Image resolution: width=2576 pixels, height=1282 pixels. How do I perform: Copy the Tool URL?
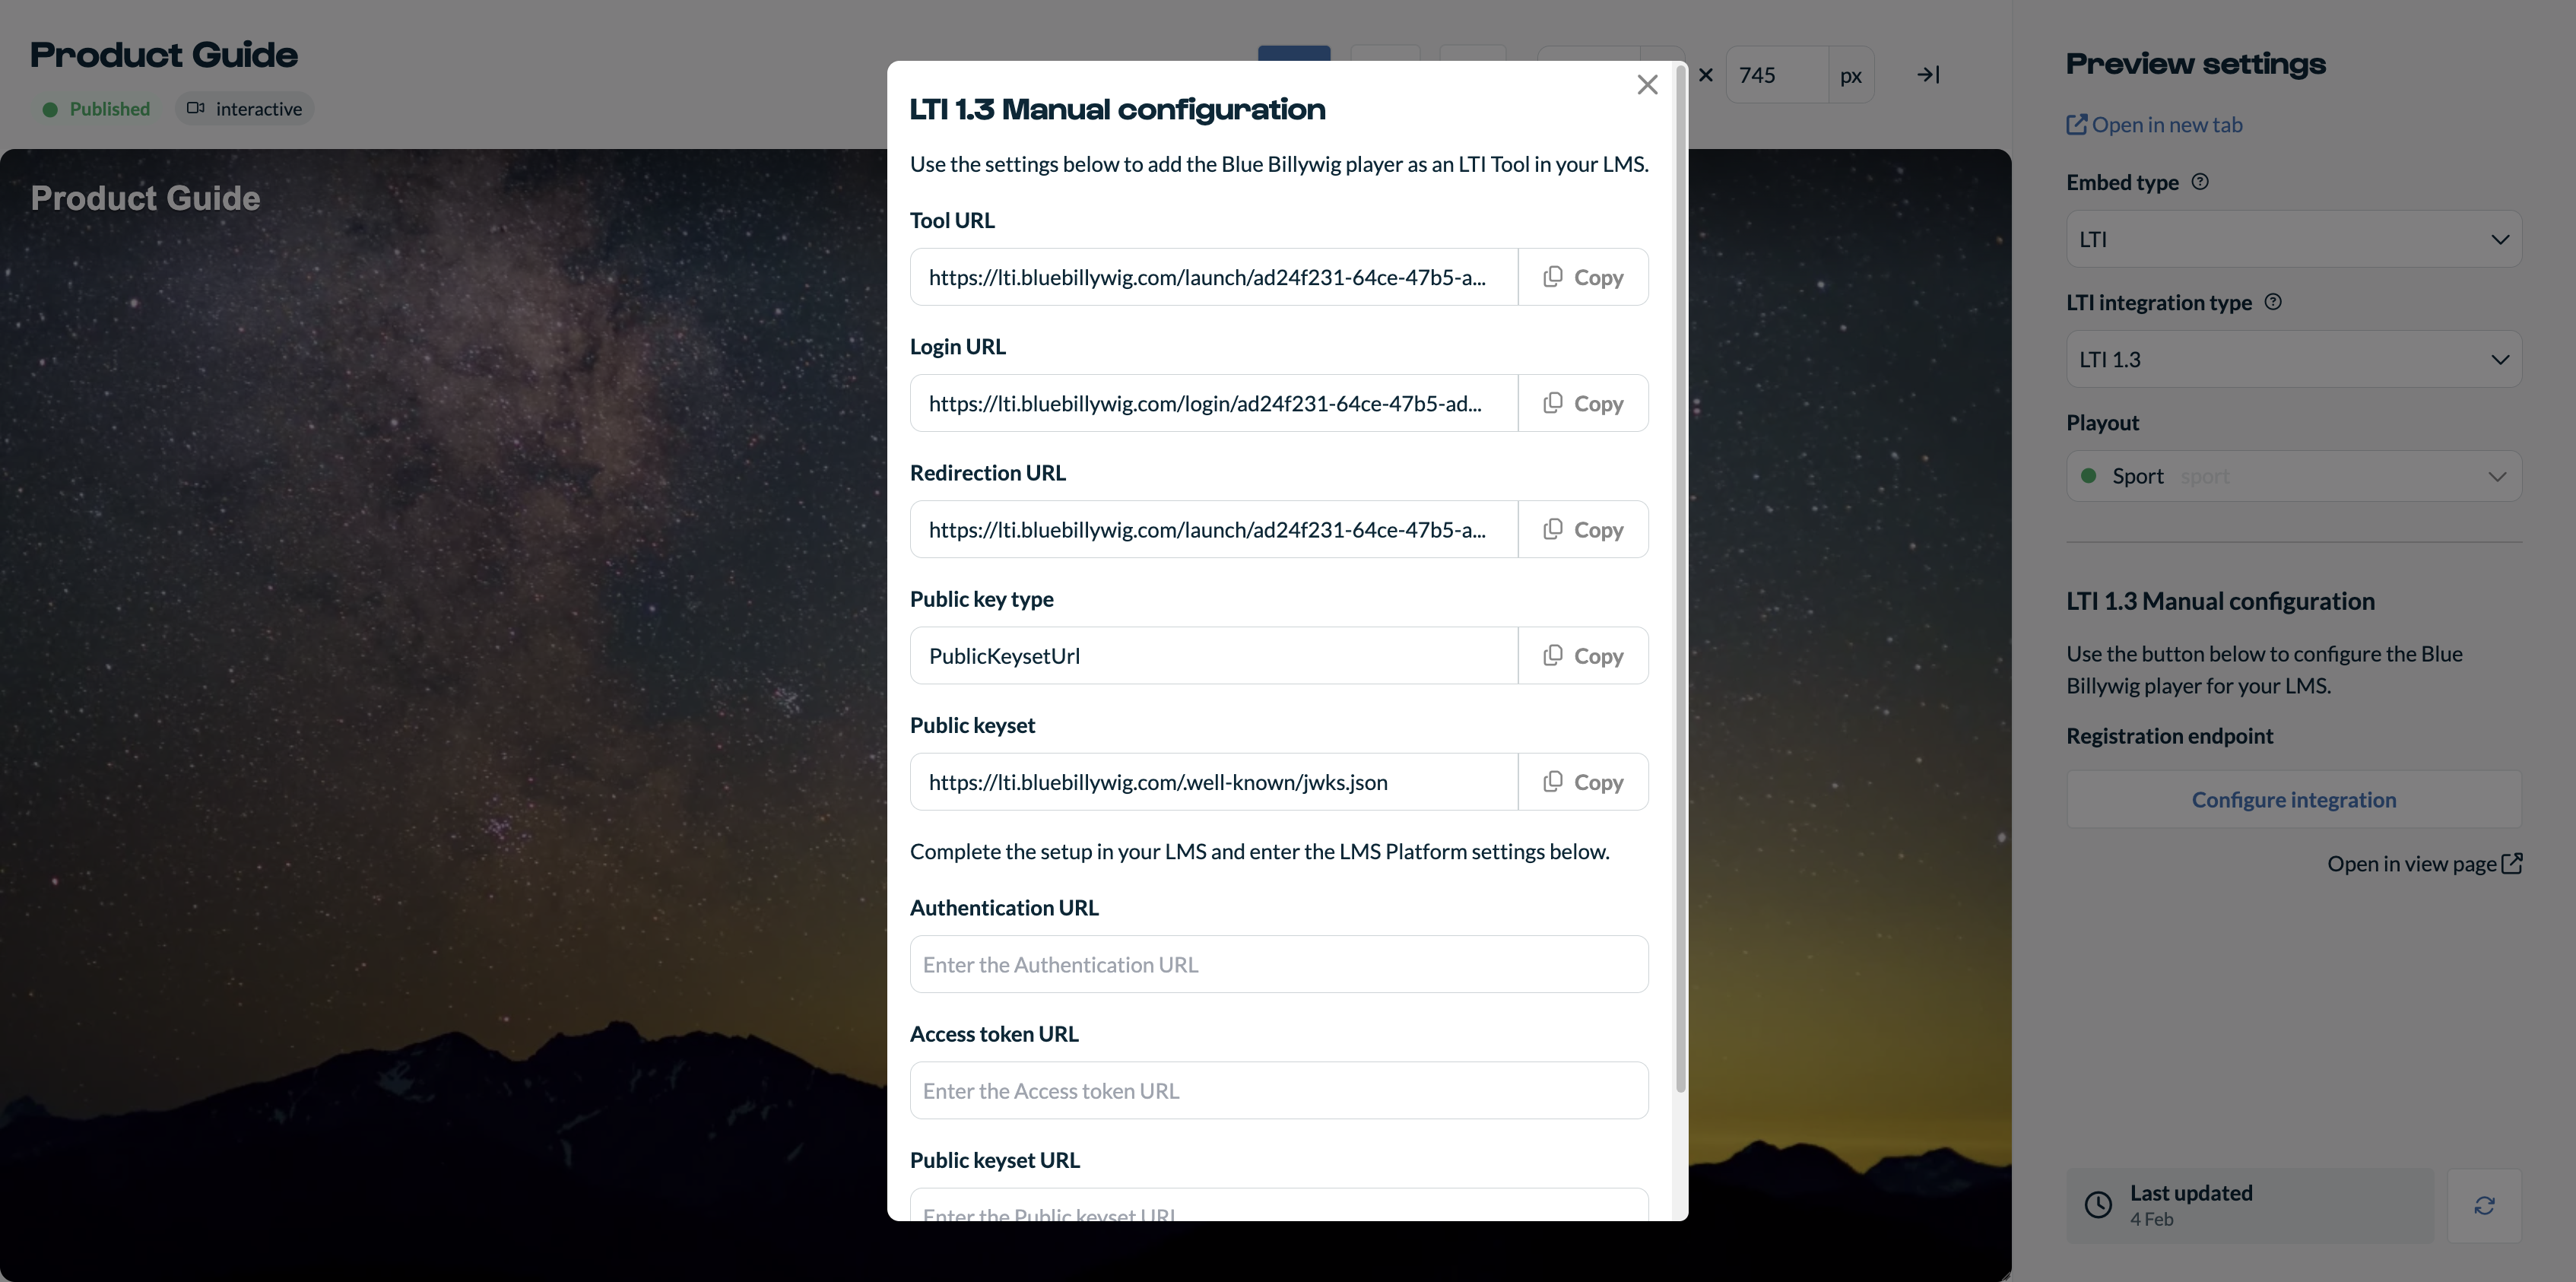click(x=1583, y=277)
